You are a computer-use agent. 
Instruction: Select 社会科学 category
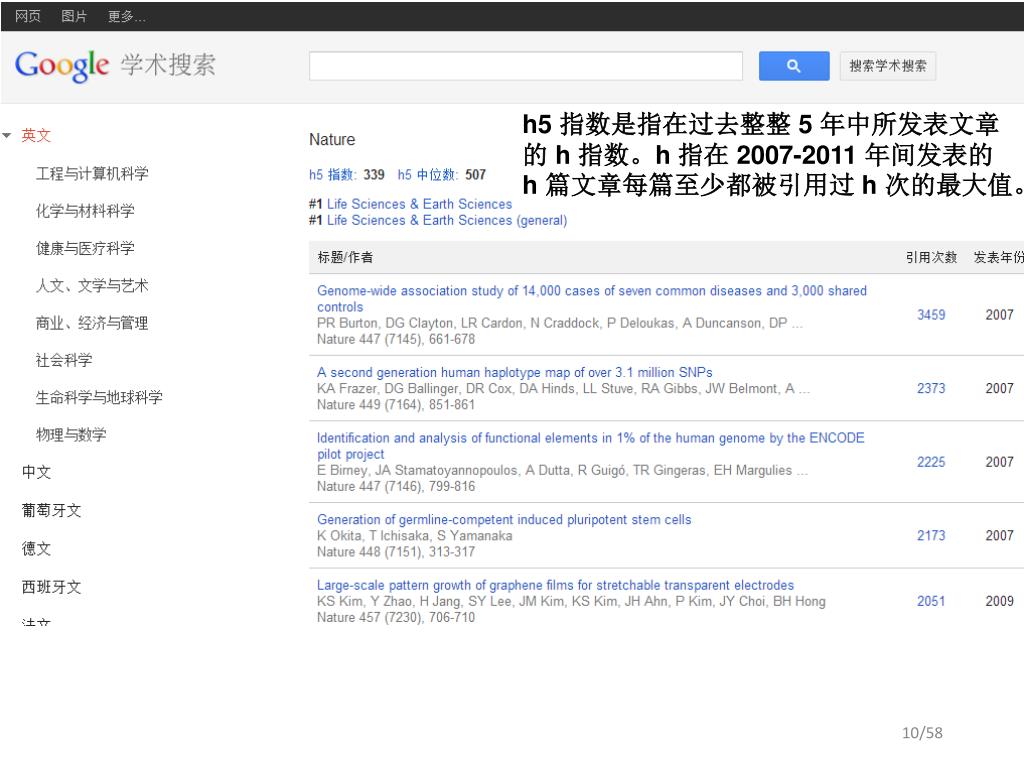pos(64,360)
